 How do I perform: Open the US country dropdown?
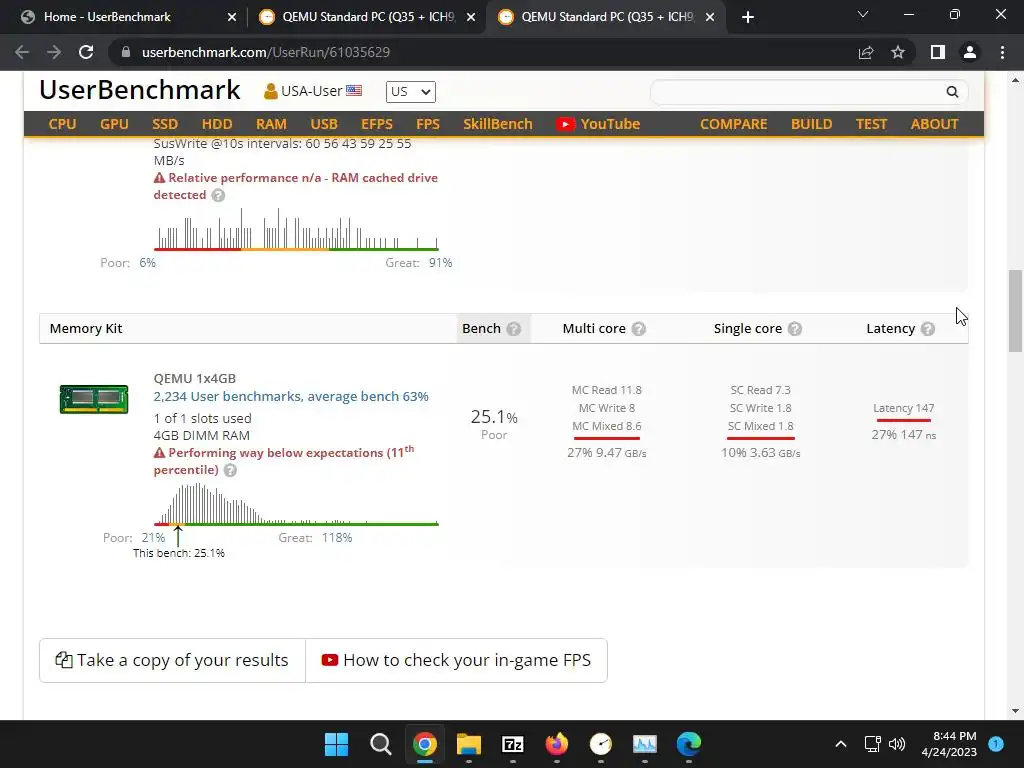410,91
